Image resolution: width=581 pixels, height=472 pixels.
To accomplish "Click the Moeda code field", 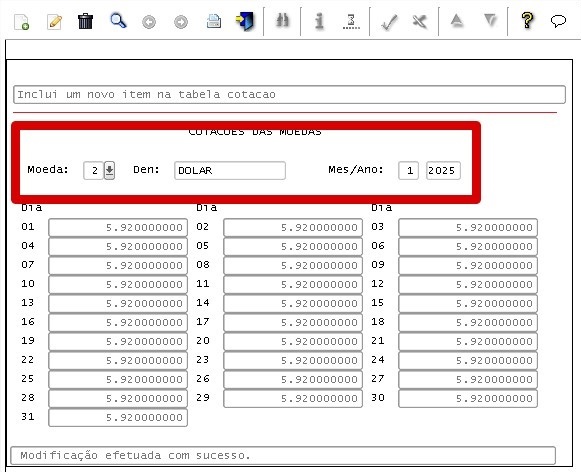I will pyautogui.click(x=93, y=170).
